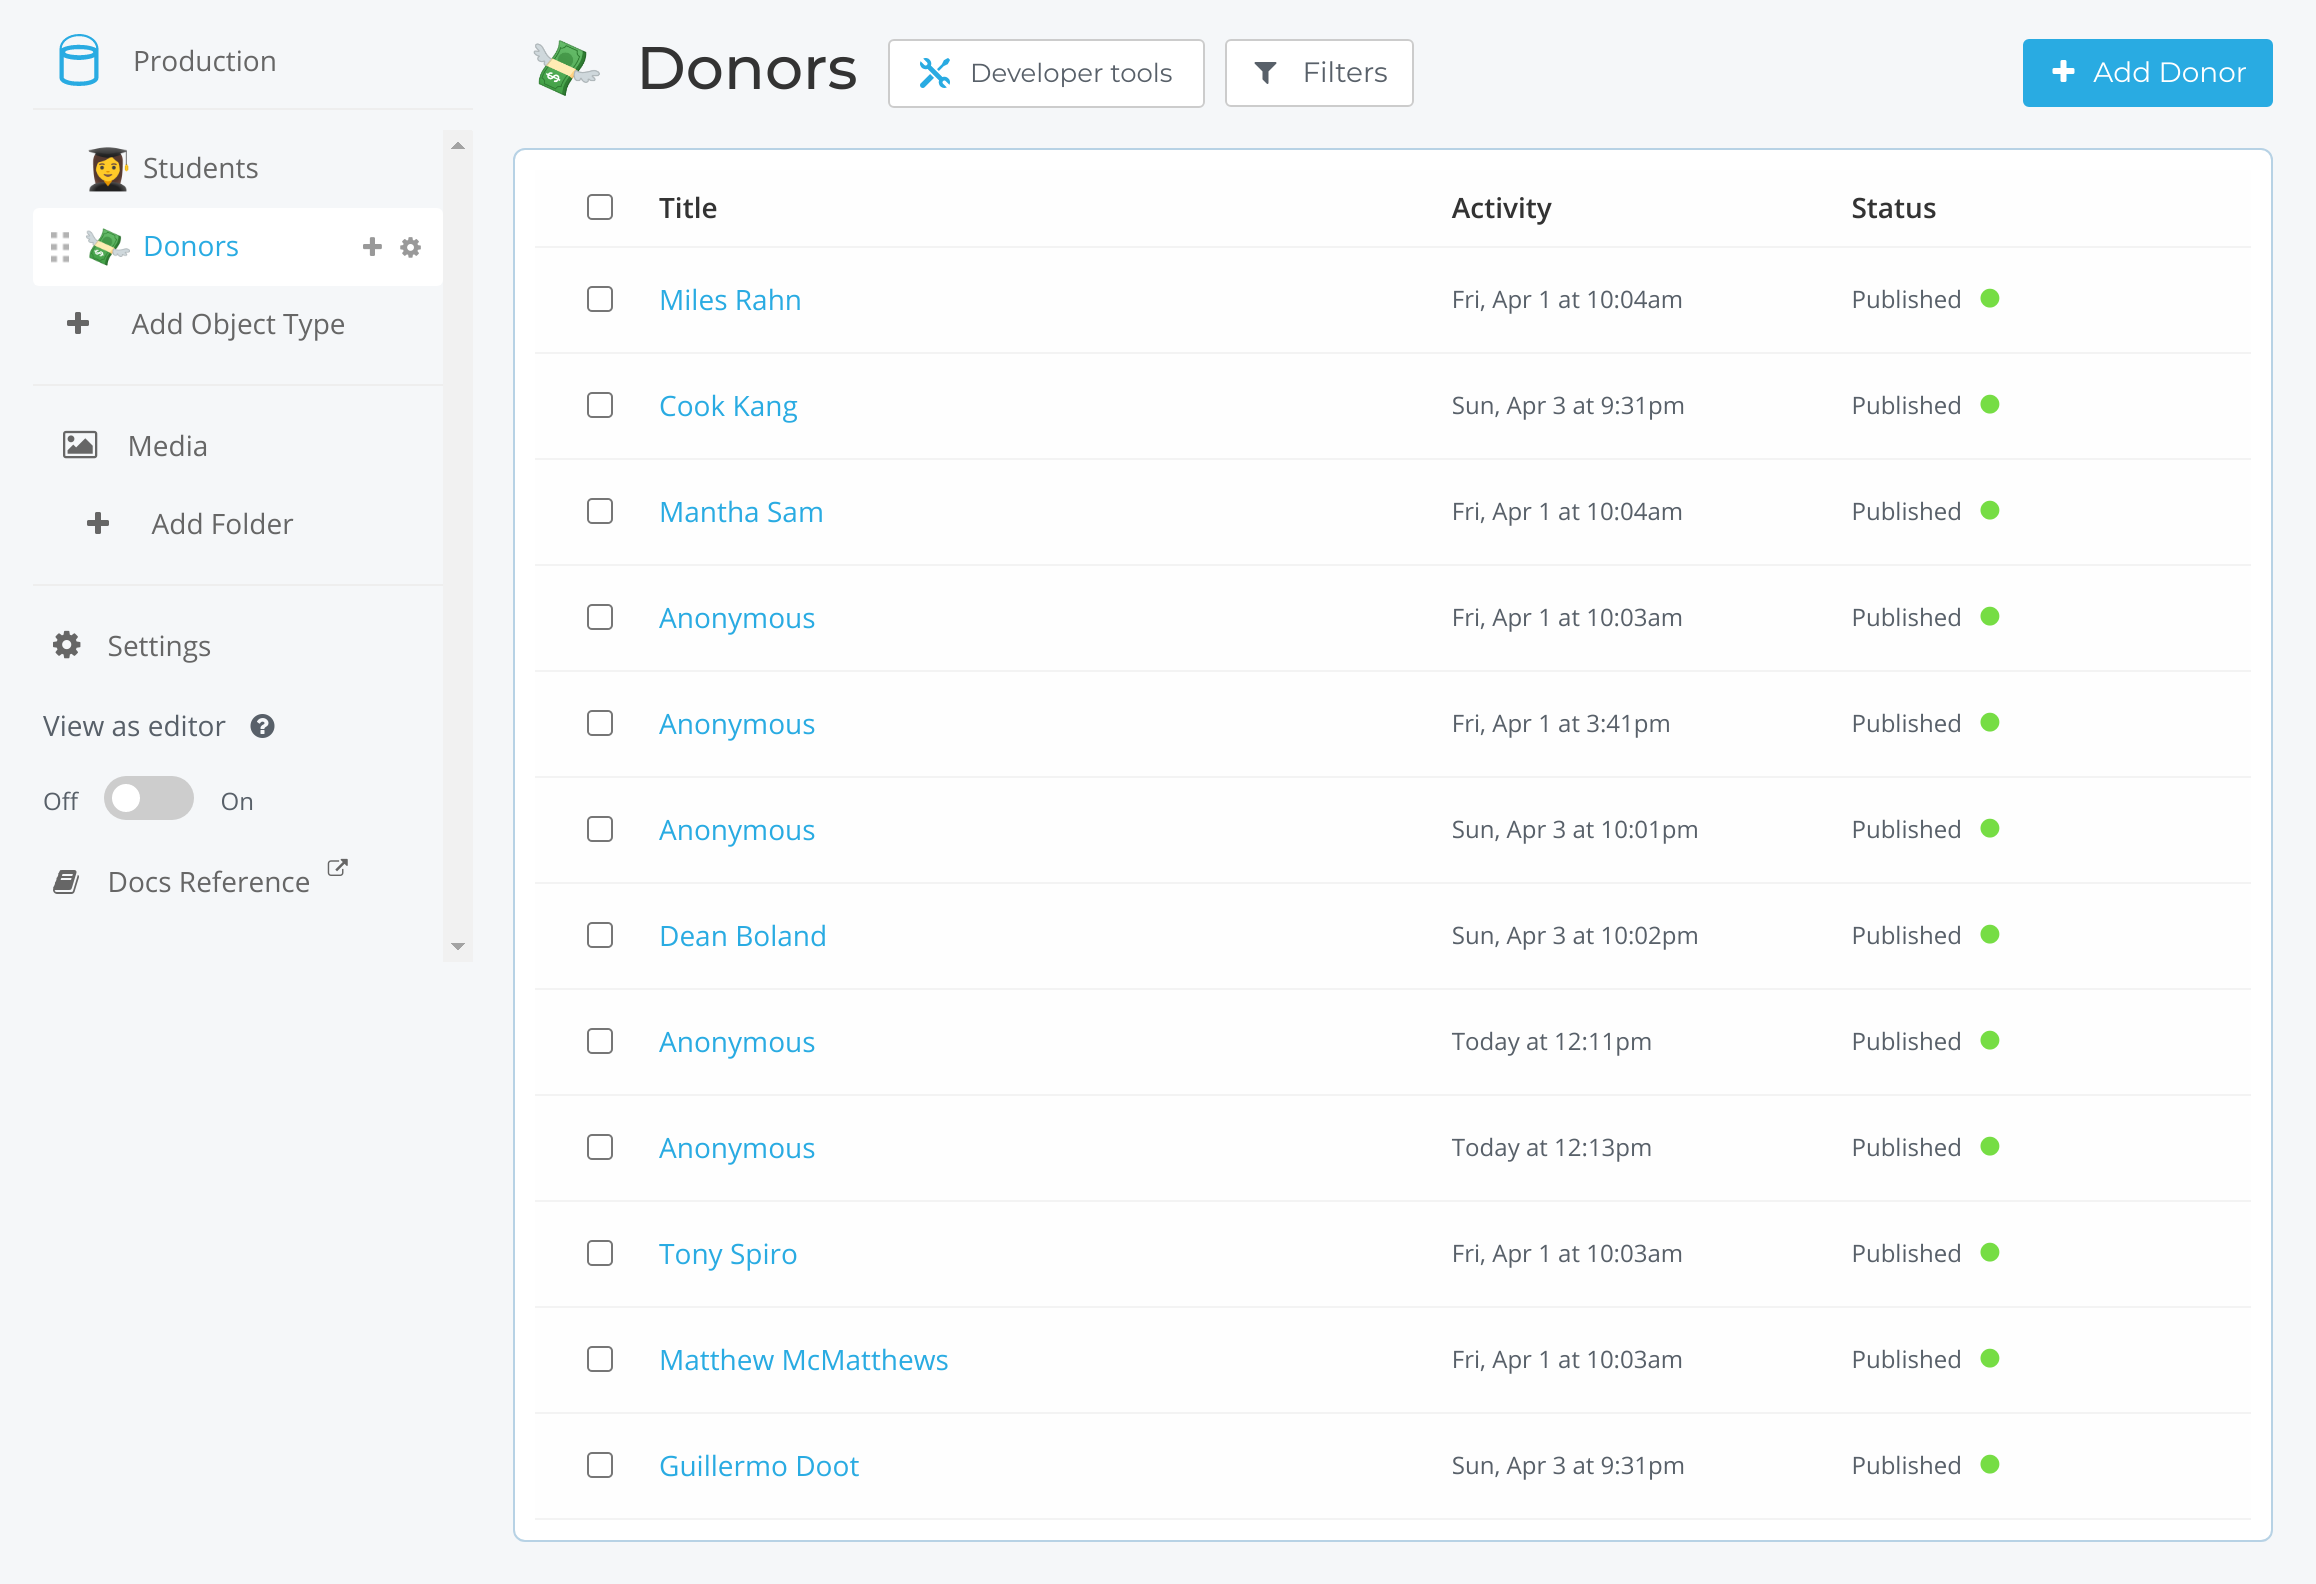Toggle the View as editor switch
This screenshot has width=2316, height=1584.
click(149, 798)
